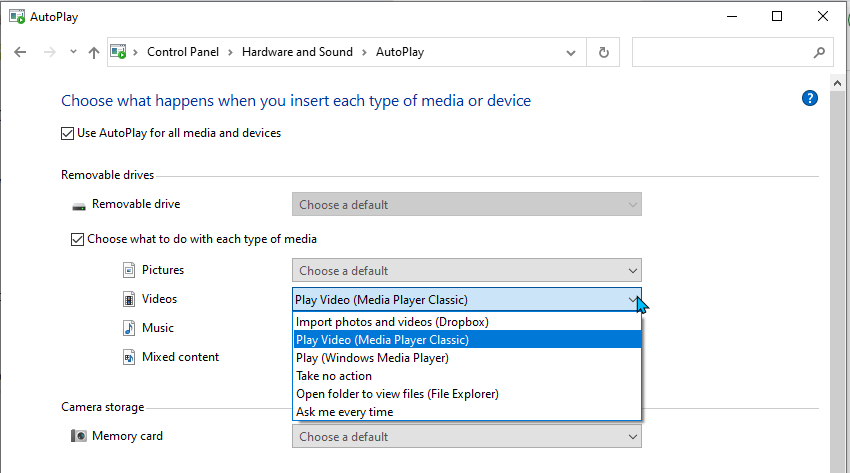Click the Control Panel search field
The height and width of the screenshot is (473, 850).
click(x=720, y=52)
